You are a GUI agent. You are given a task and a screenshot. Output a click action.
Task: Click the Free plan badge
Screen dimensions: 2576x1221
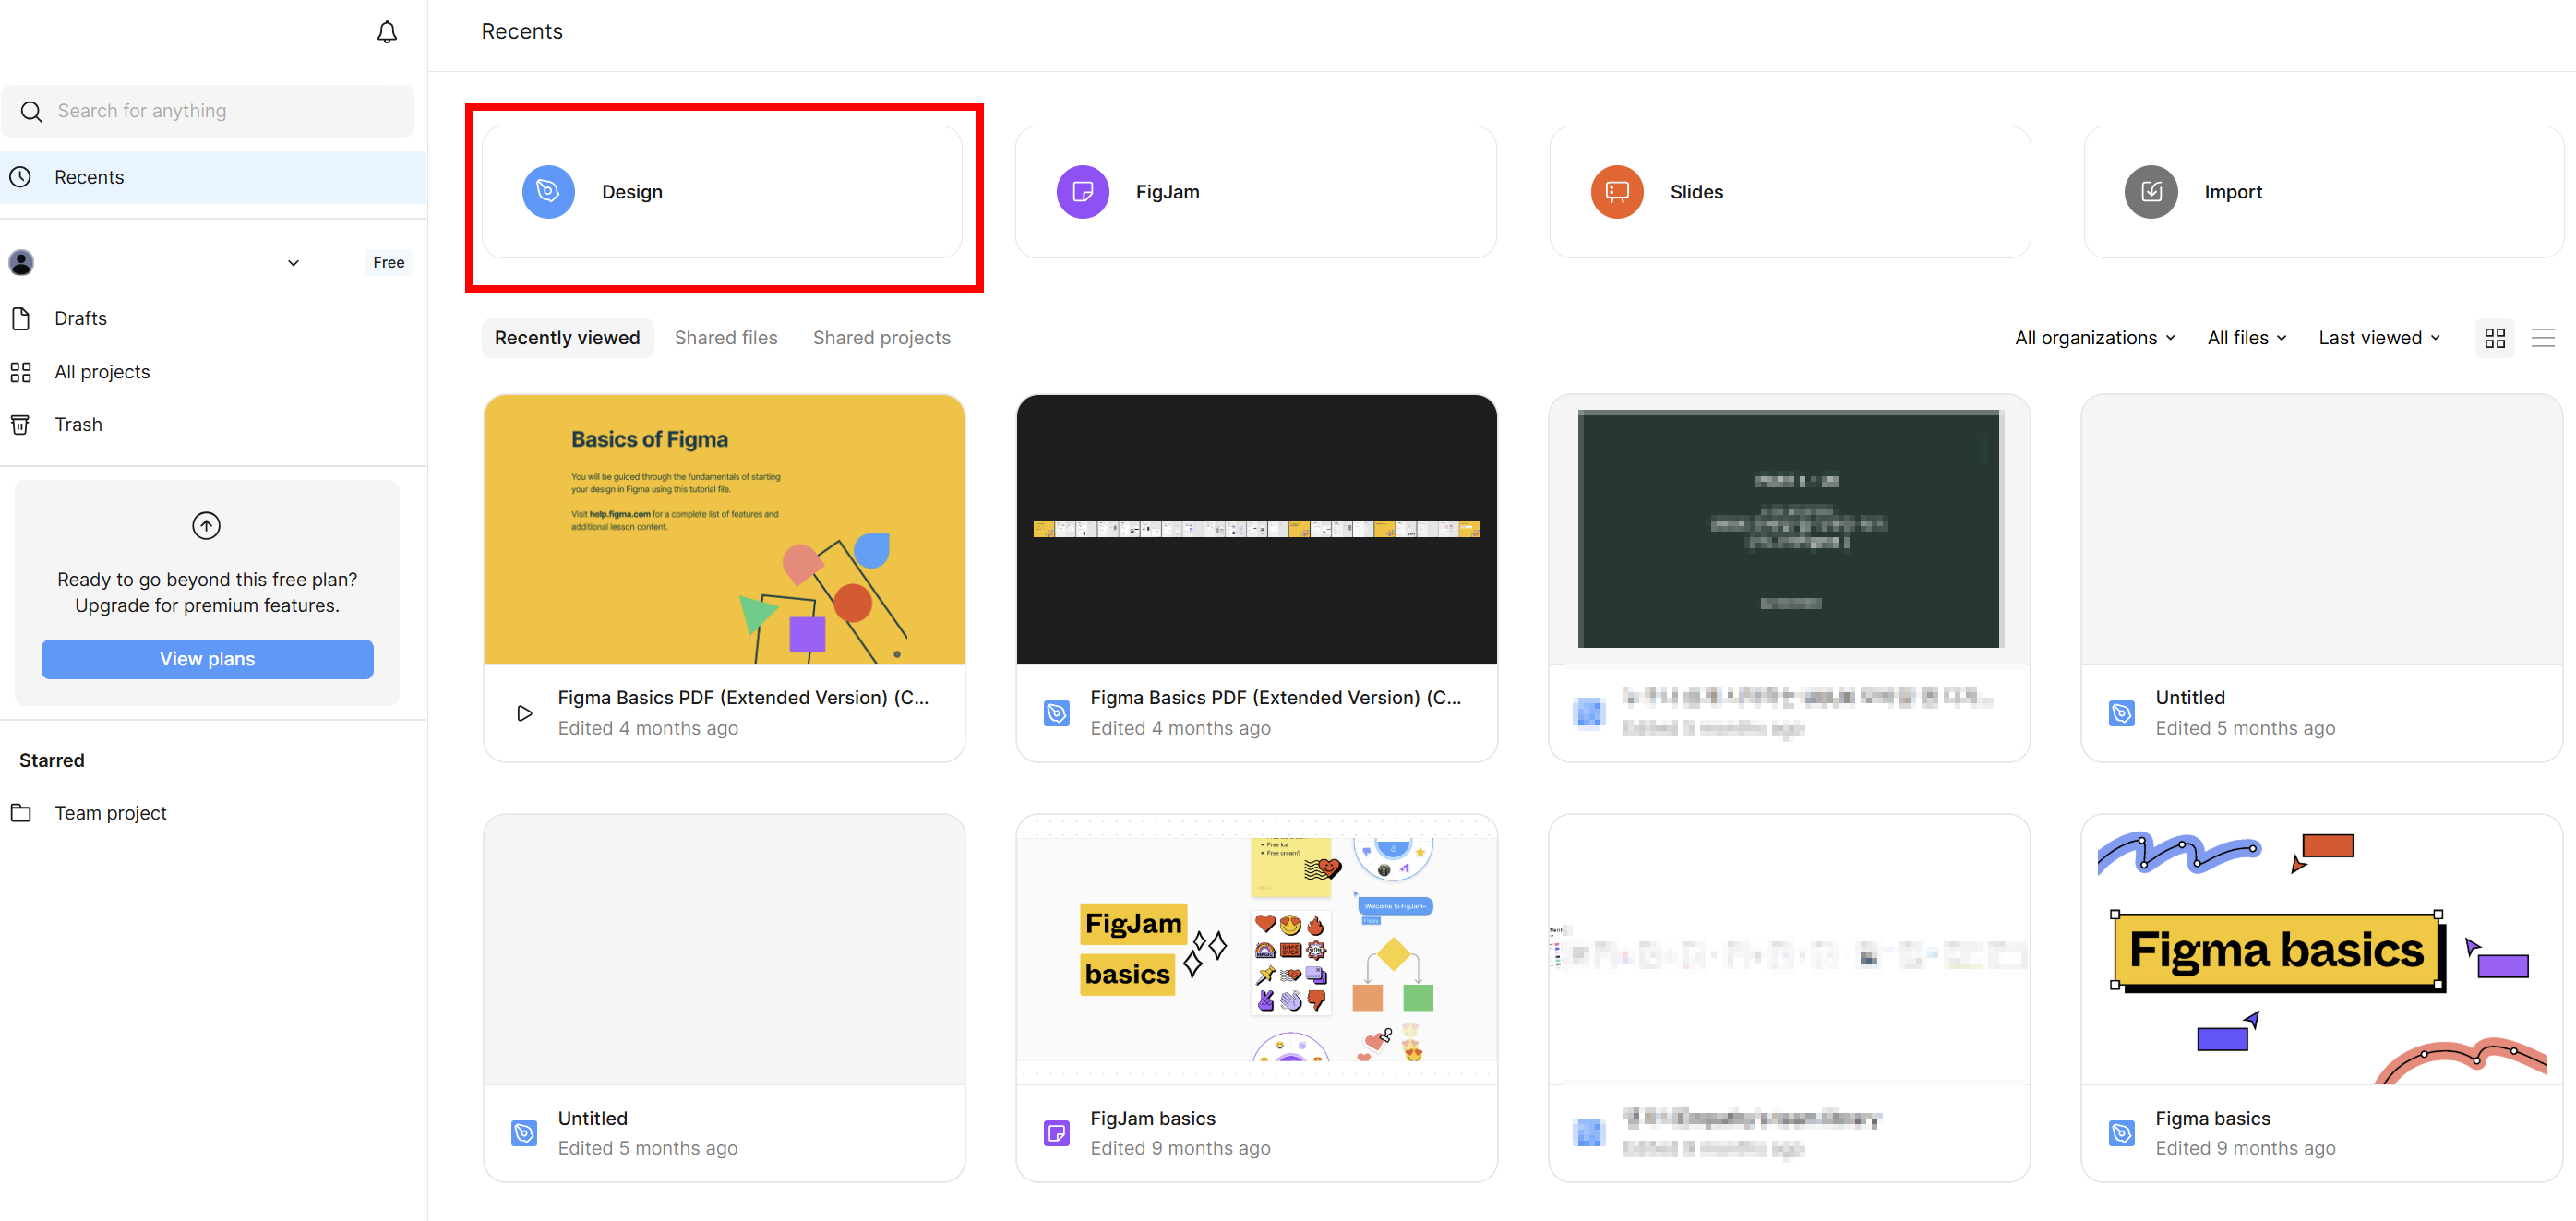click(388, 262)
